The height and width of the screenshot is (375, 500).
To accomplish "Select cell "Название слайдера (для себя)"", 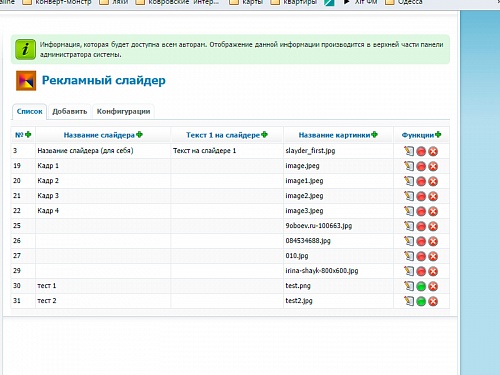I will pos(85,151).
